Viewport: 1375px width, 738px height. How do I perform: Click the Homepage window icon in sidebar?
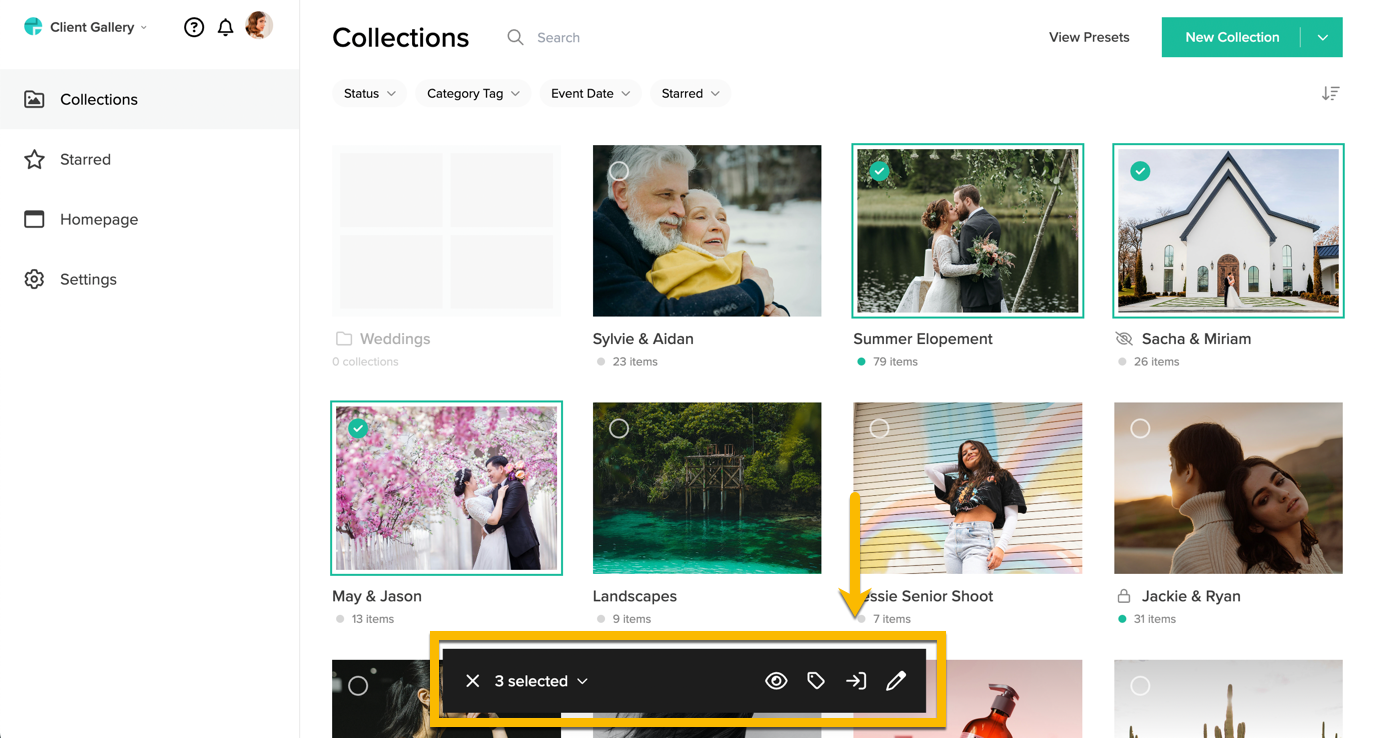point(34,219)
